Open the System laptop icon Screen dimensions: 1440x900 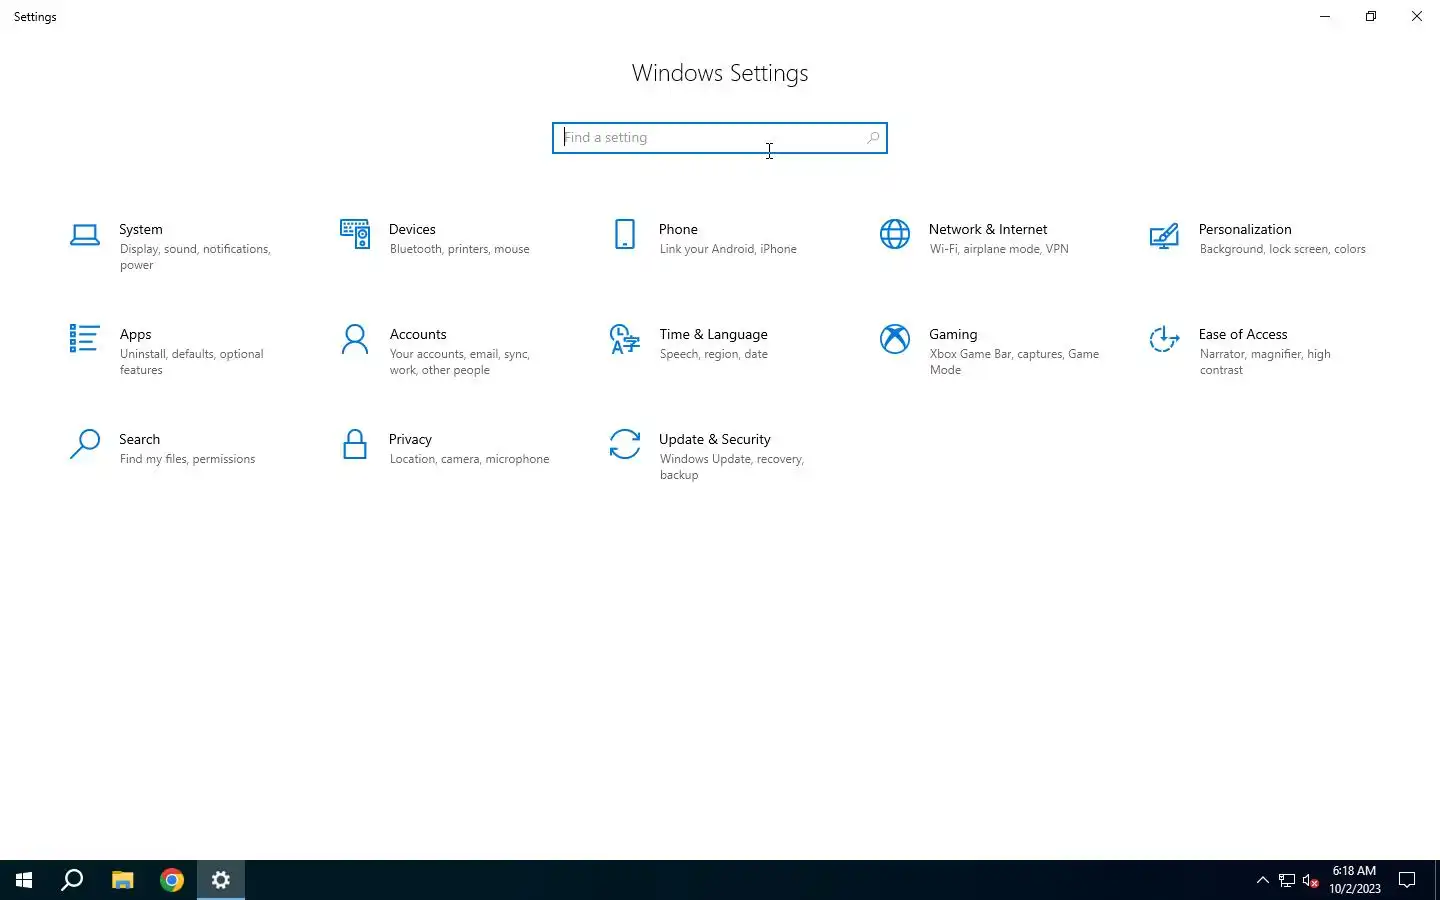85,235
